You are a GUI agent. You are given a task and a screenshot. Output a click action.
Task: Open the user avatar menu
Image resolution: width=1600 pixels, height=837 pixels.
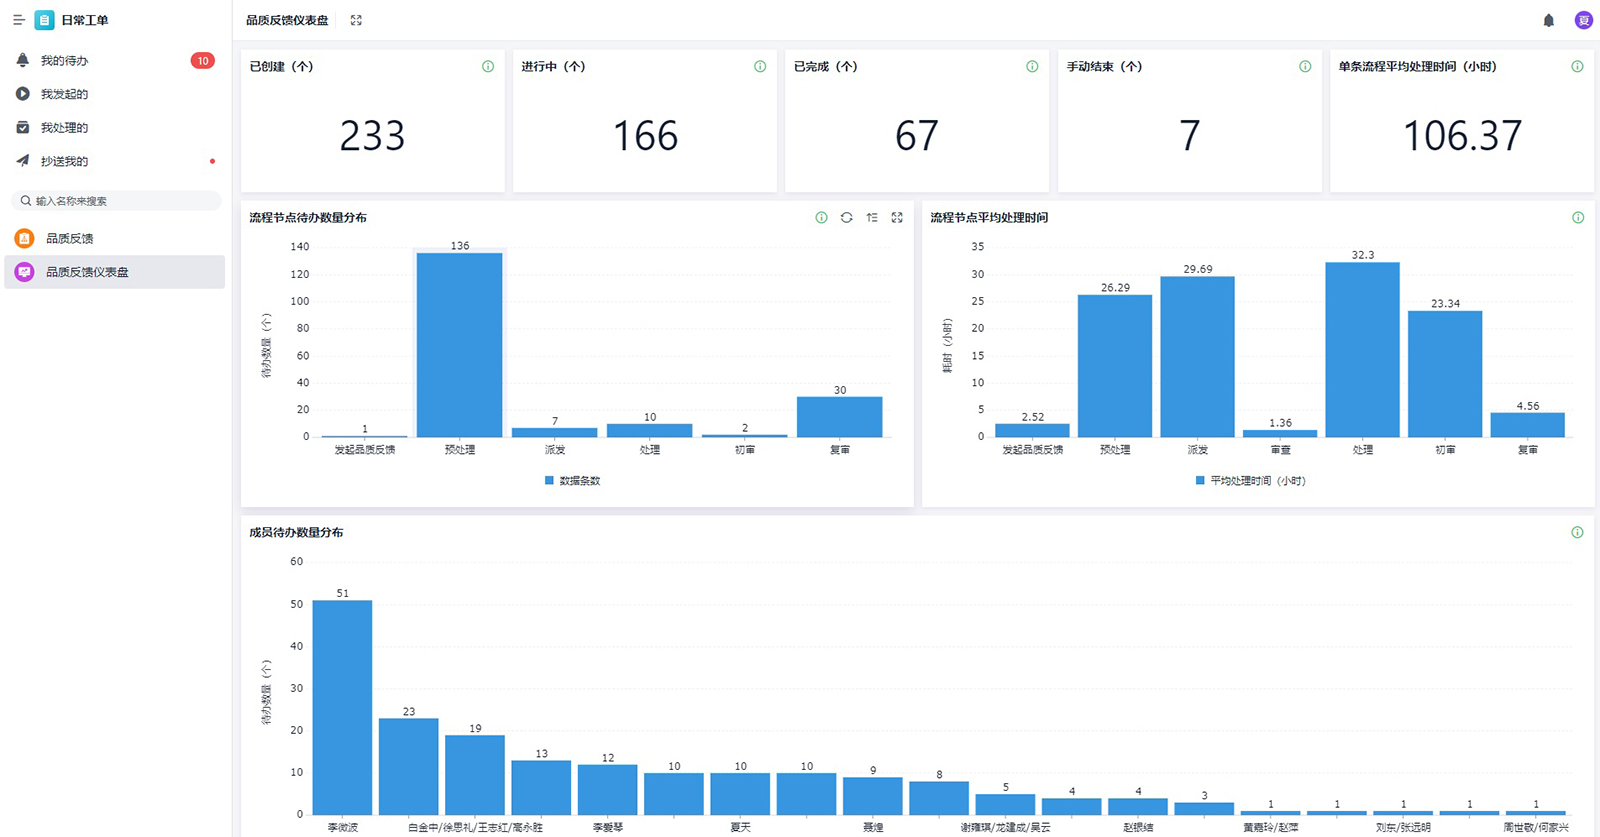(x=1583, y=20)
